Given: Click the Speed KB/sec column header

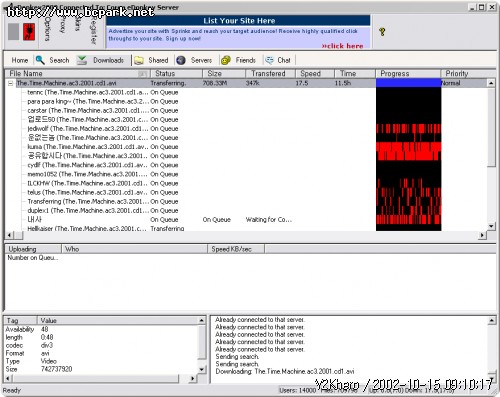Looking at the screenshot, I should point(236,249).
